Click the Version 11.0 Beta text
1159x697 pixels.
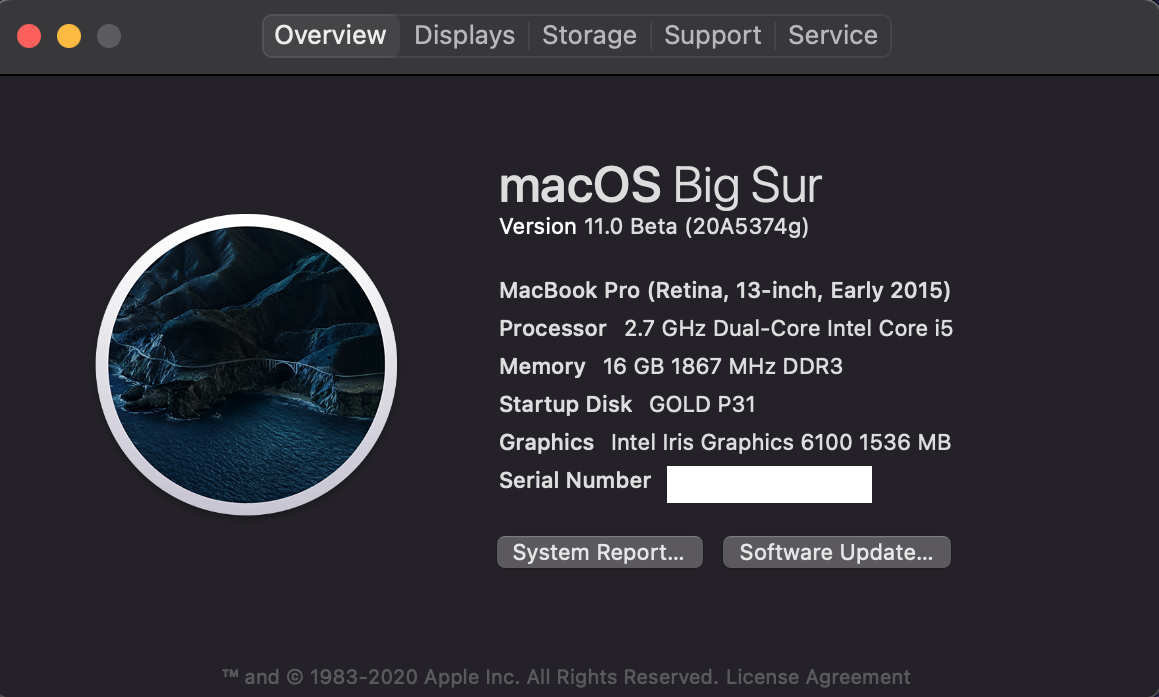[x=654, y=226]
